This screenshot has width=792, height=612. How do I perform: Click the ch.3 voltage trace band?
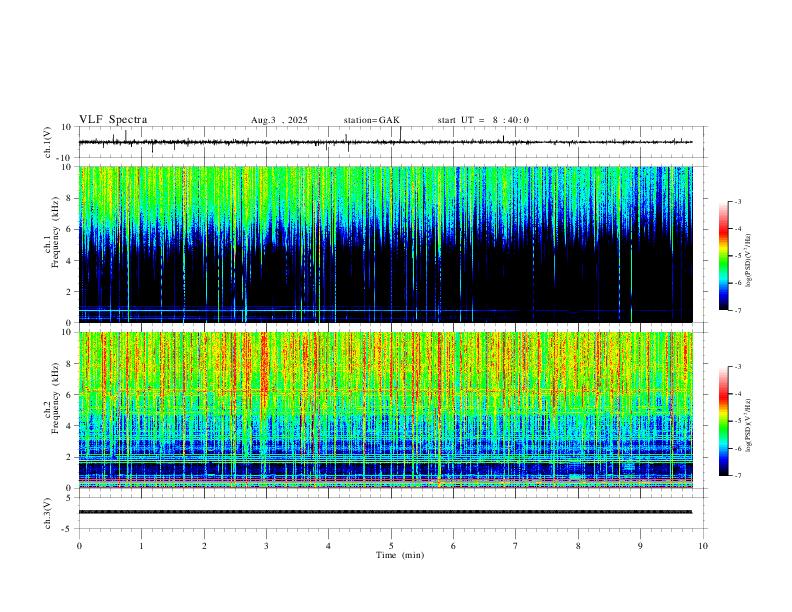coord(385,512)
